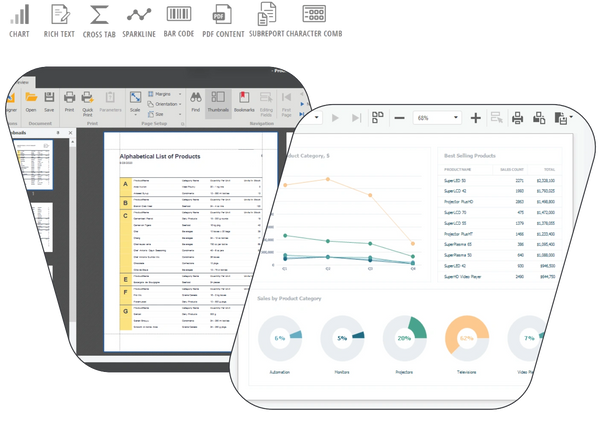
Task: Select the Character Comb control icon
Action: coord(314,14)
